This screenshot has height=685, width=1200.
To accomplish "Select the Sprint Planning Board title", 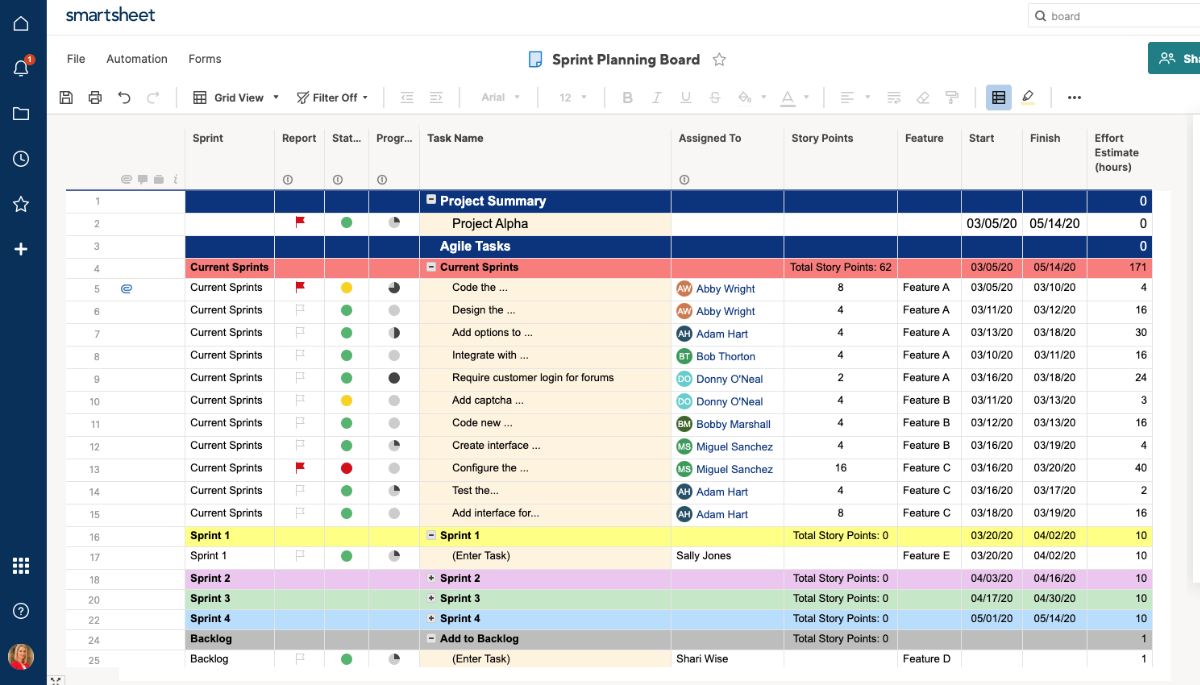I will pyautogui.click(x=626, y=60).
